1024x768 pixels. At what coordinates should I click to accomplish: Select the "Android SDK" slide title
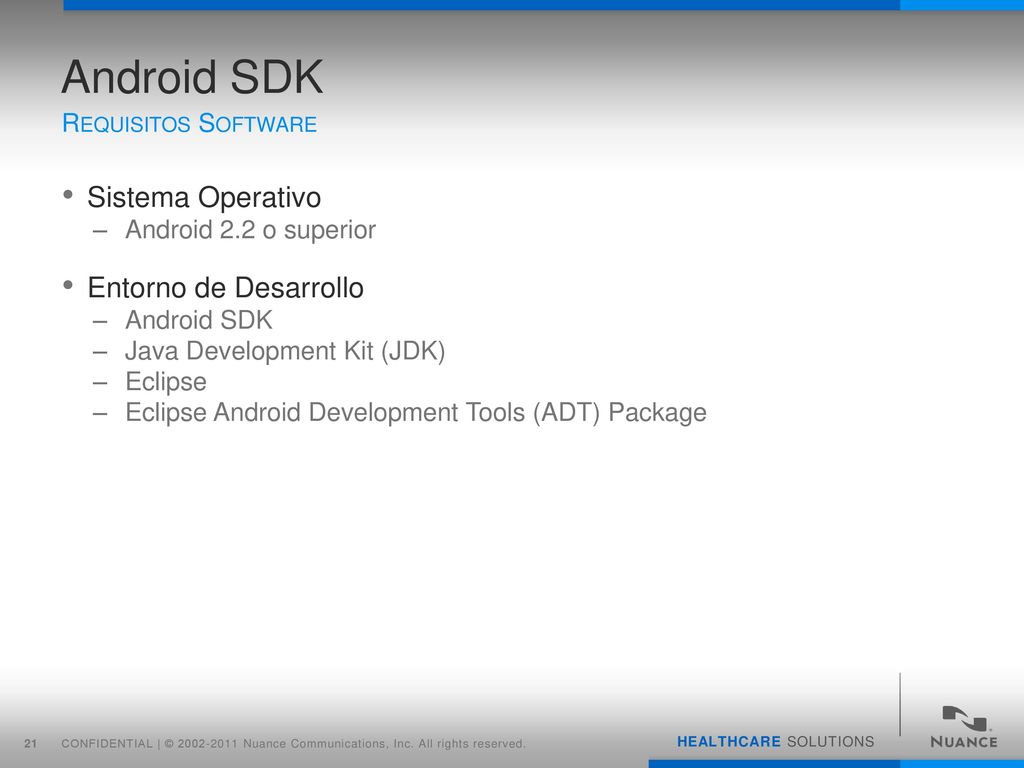tap(192, 77)
